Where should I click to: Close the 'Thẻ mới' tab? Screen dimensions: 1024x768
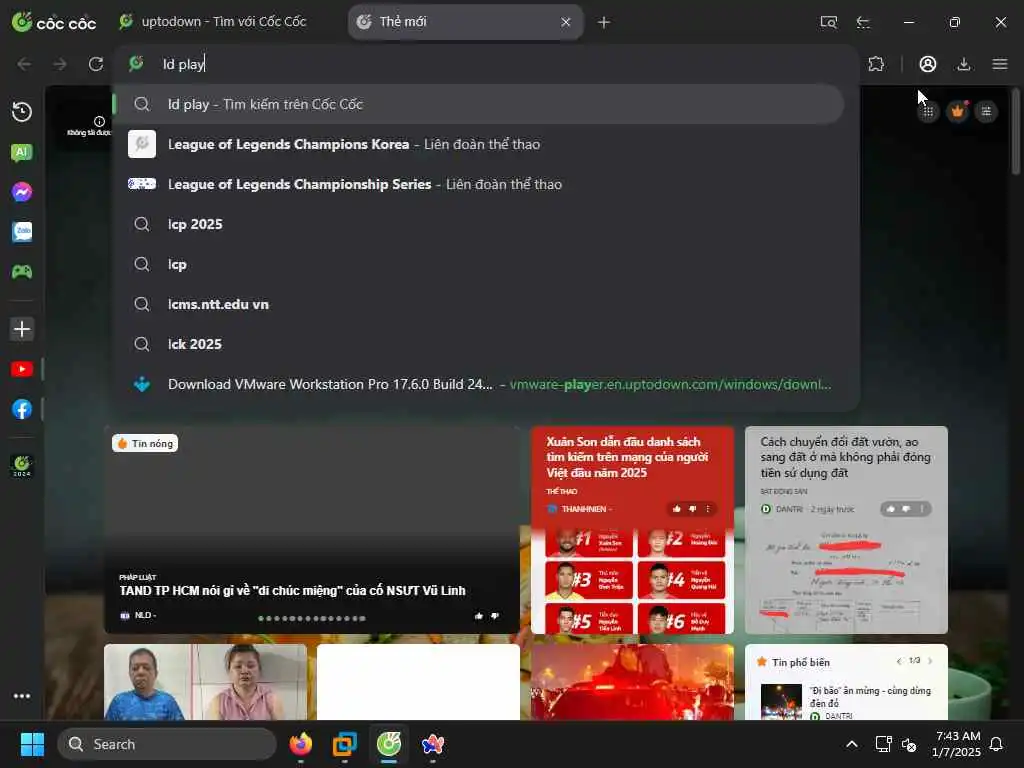566,22
